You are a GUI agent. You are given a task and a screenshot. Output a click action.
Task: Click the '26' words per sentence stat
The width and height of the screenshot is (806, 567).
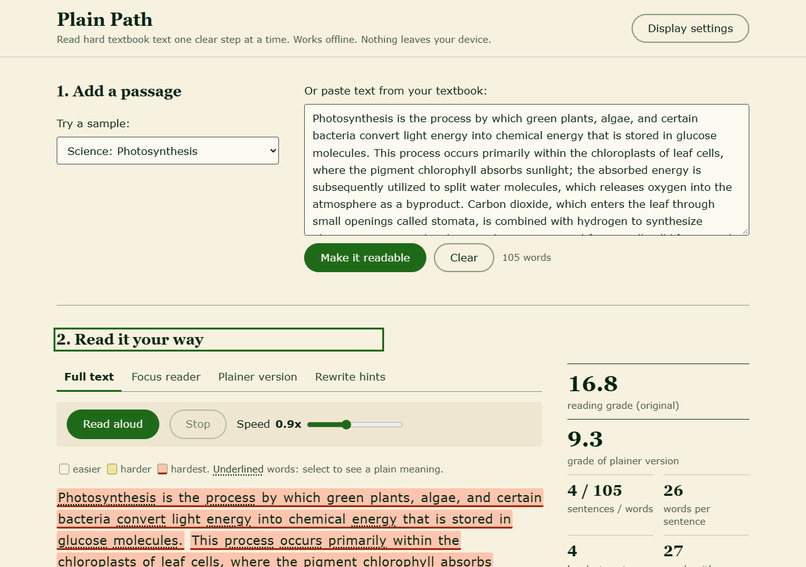[673, 490]
